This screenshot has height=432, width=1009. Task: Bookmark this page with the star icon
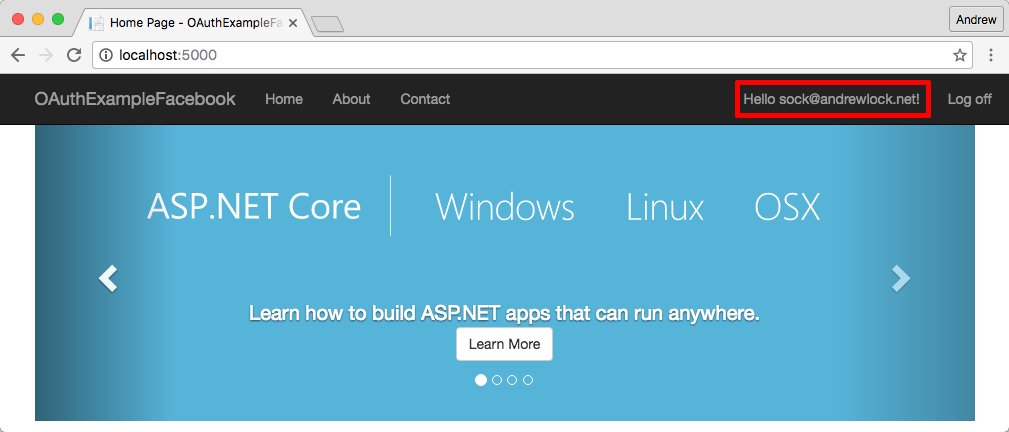pos(959,55)
